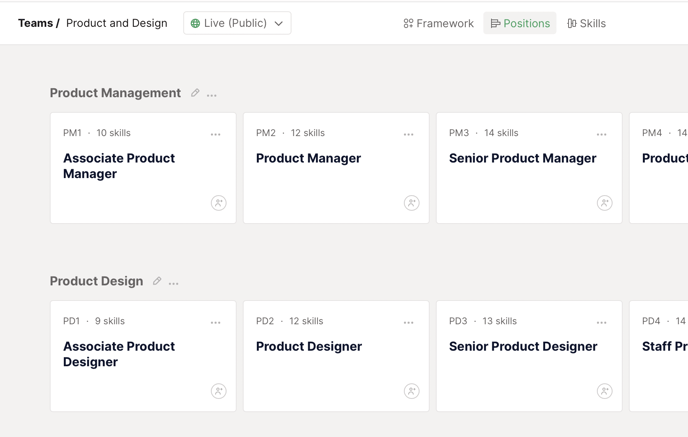The height and width of the screenshot is (437, 688).
Task: Switch to the Framework tab
Action: coord(438,23)
